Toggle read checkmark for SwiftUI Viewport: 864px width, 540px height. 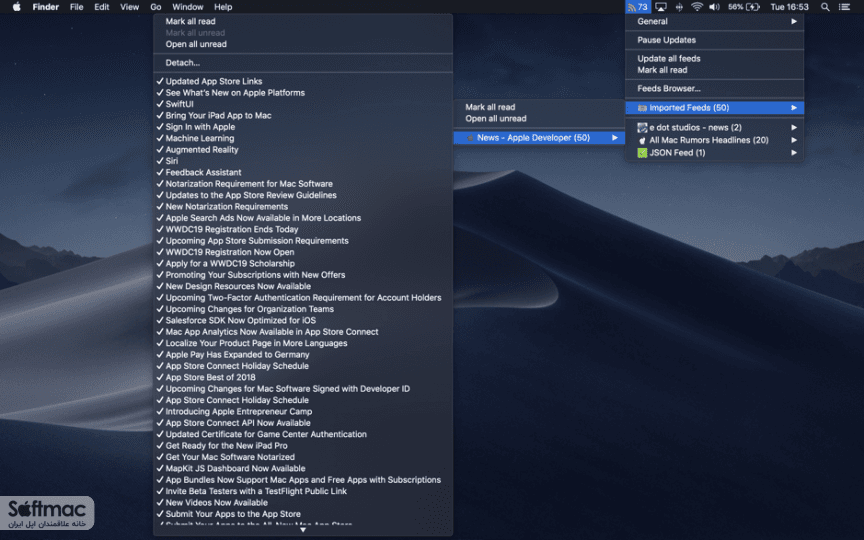[x=160, y=104]
